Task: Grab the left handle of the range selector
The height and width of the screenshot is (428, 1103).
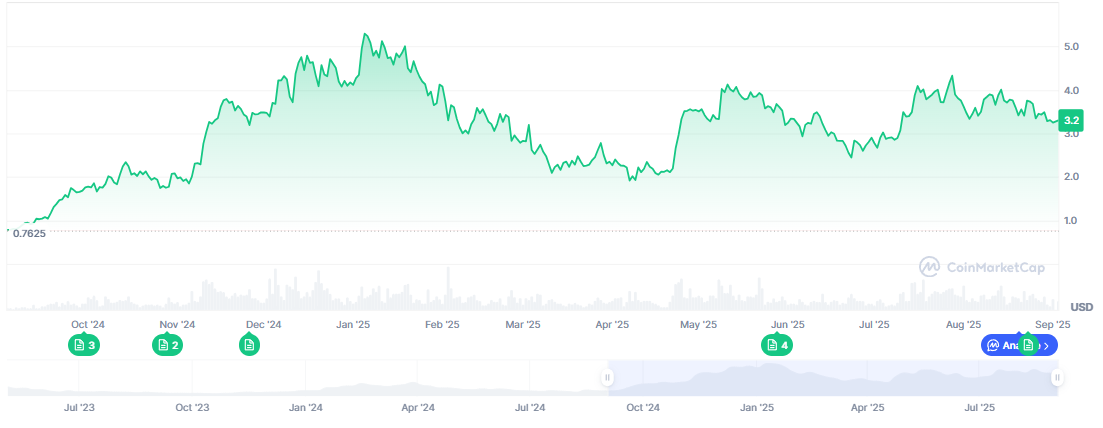Action: pos(607,377)
